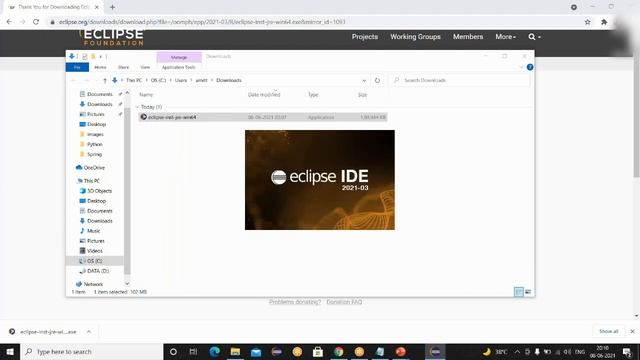Open the Donation FAQ link

click(x=344, y=302)
